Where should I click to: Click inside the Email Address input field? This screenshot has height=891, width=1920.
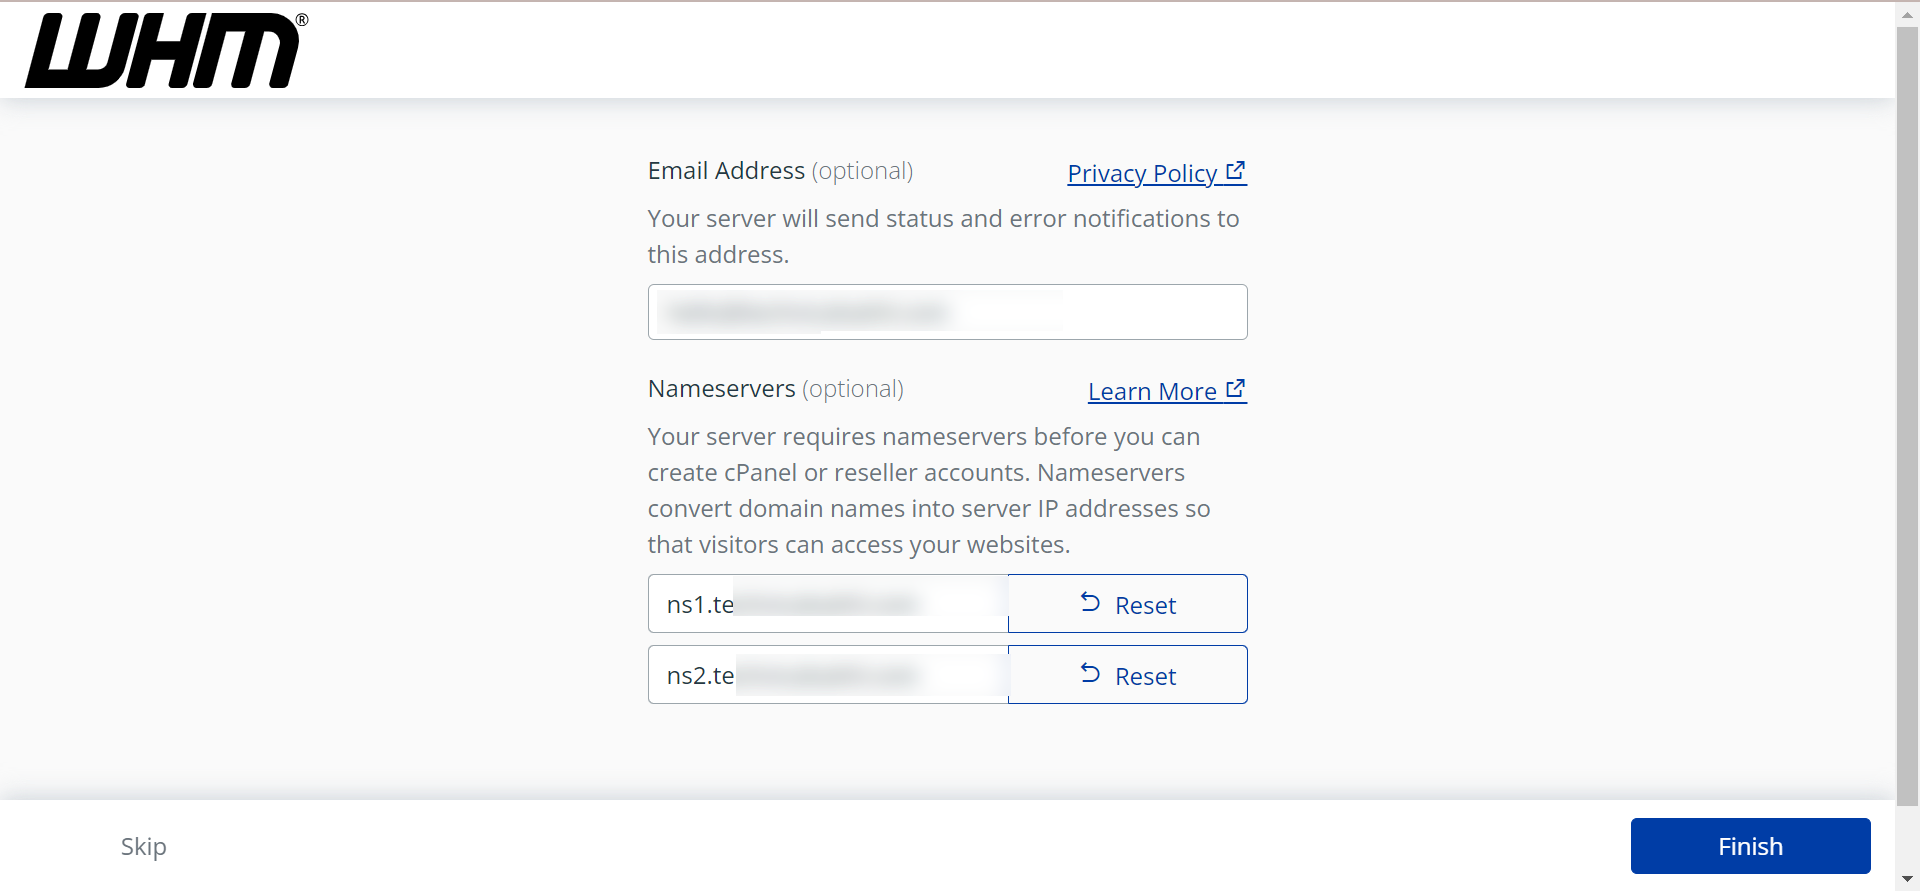click(947, 311)
